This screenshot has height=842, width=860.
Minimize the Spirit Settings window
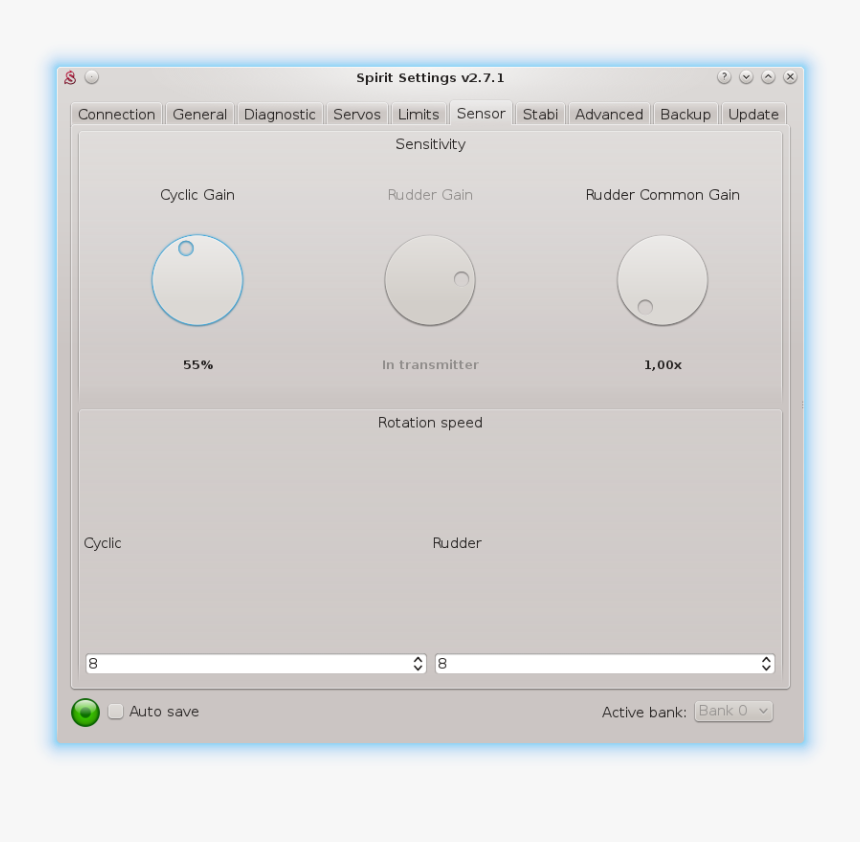(x=746, y=77)
